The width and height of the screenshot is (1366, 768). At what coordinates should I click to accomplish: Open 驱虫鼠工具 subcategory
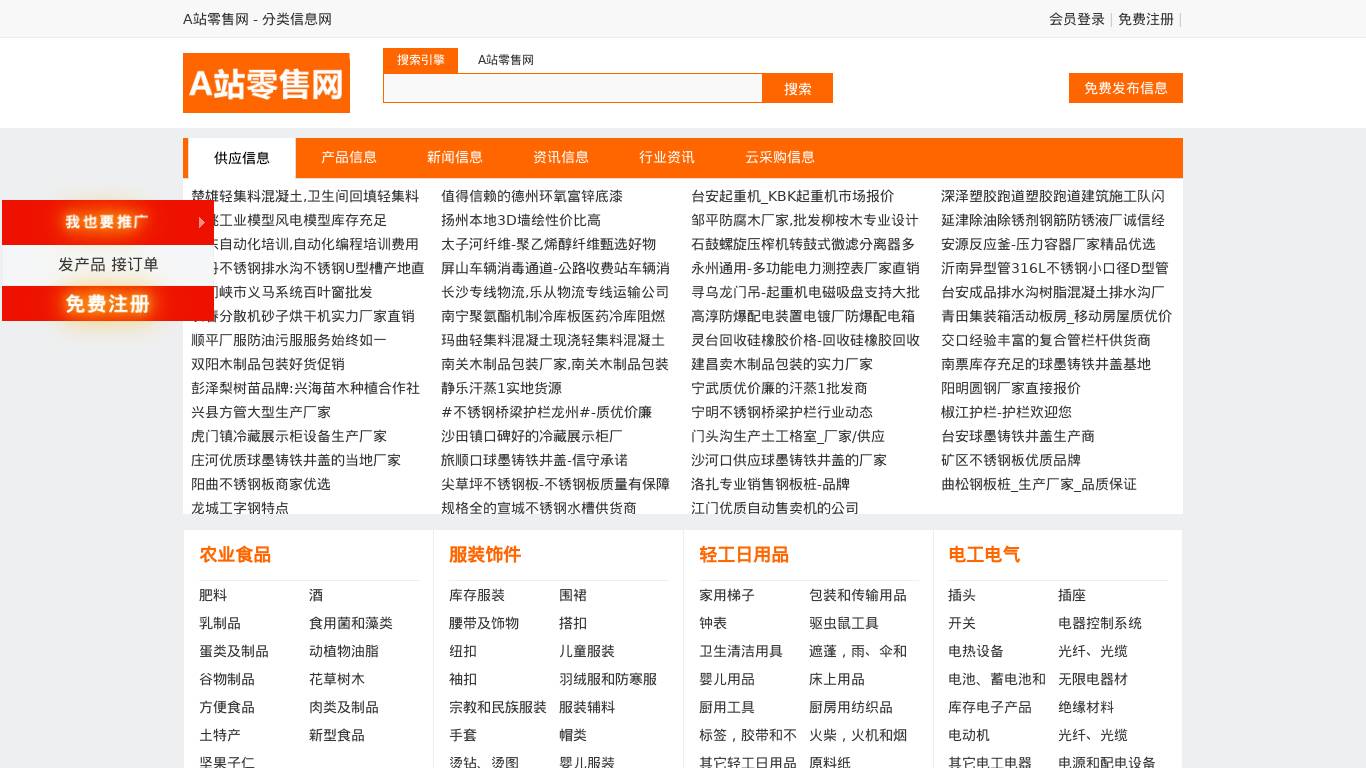844,623
